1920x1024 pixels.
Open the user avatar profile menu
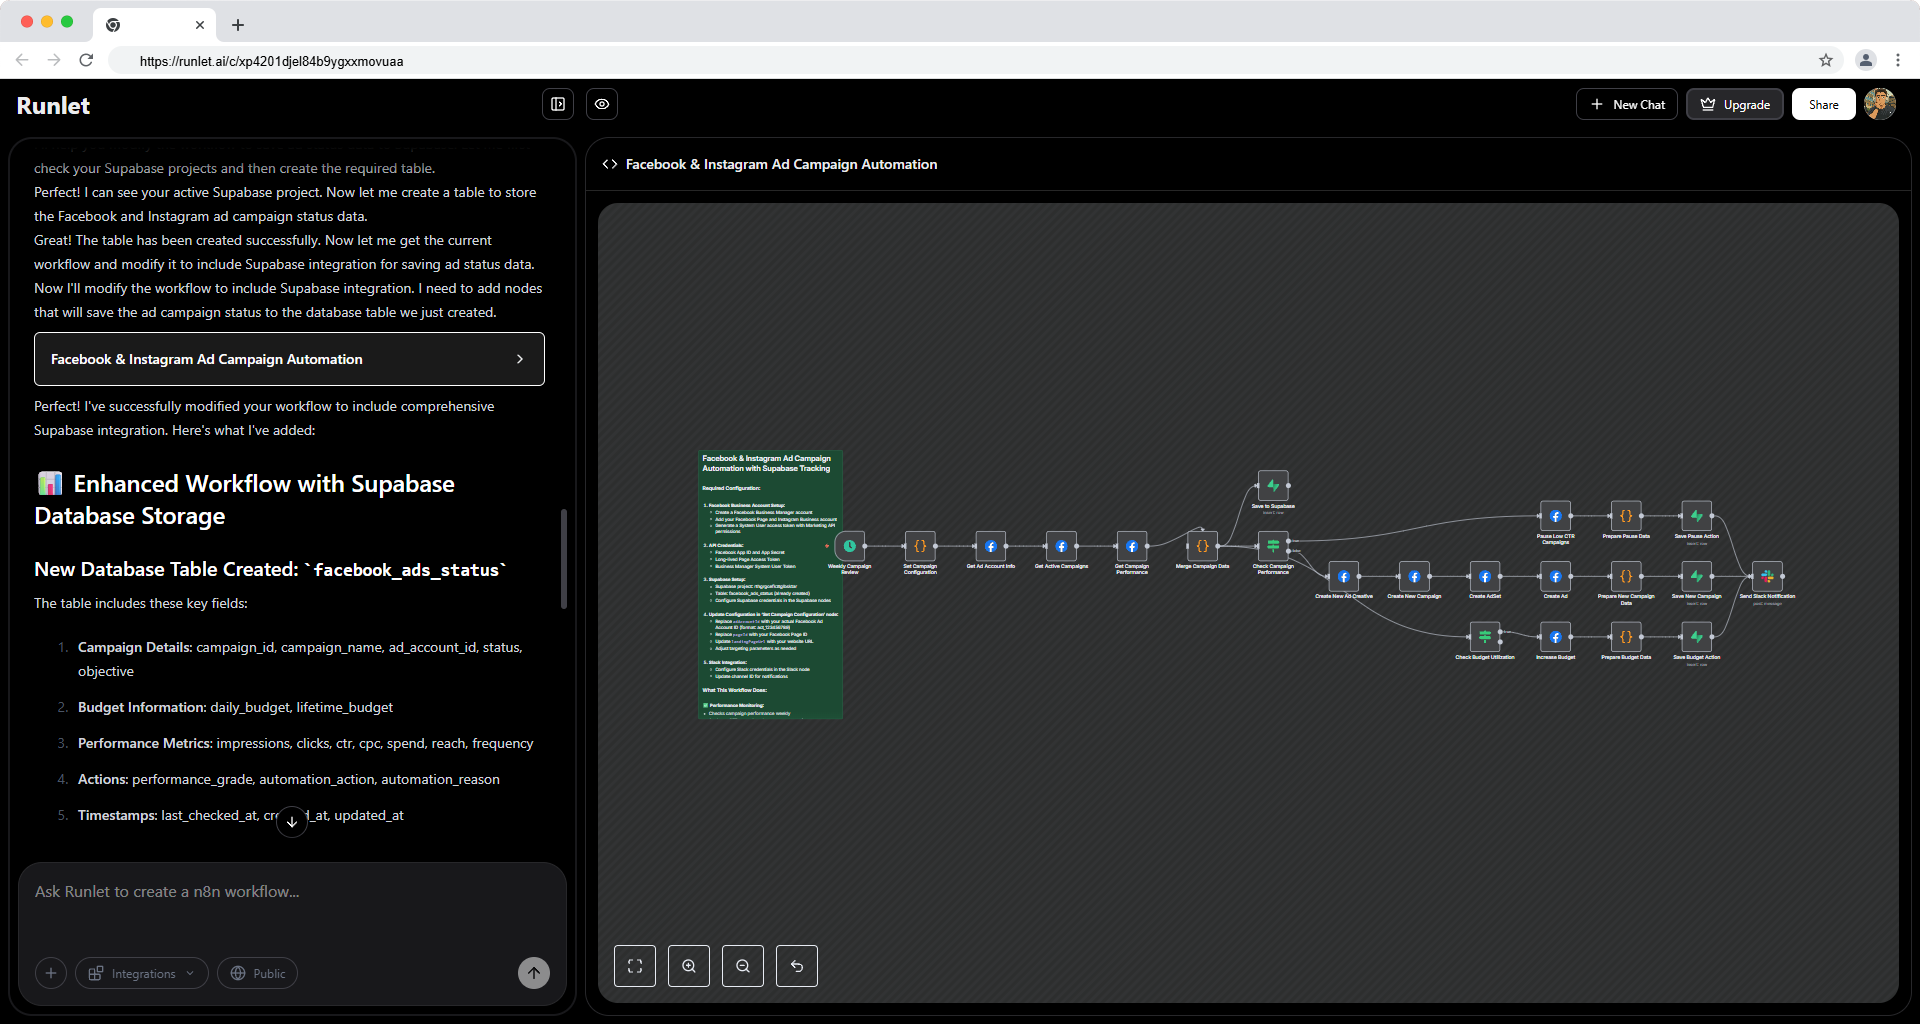pos(1880,104)
